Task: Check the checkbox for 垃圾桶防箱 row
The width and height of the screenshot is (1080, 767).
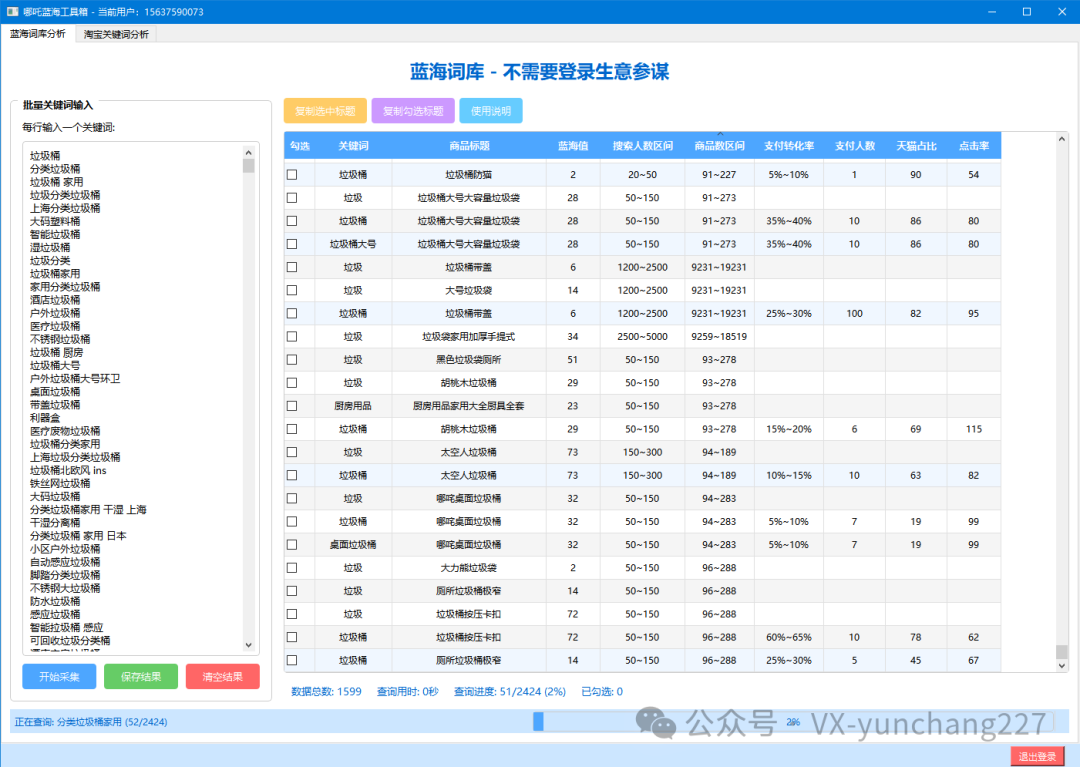Action: [x=291, y=174]
